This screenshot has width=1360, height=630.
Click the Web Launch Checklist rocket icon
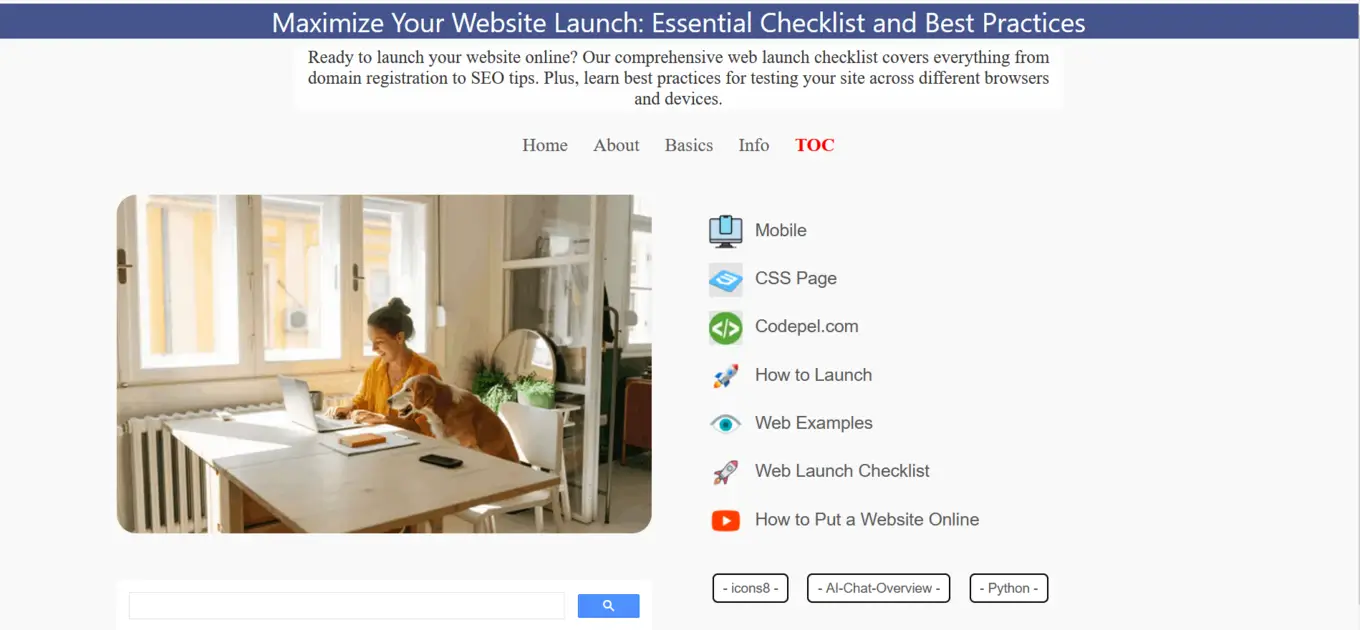725,472
